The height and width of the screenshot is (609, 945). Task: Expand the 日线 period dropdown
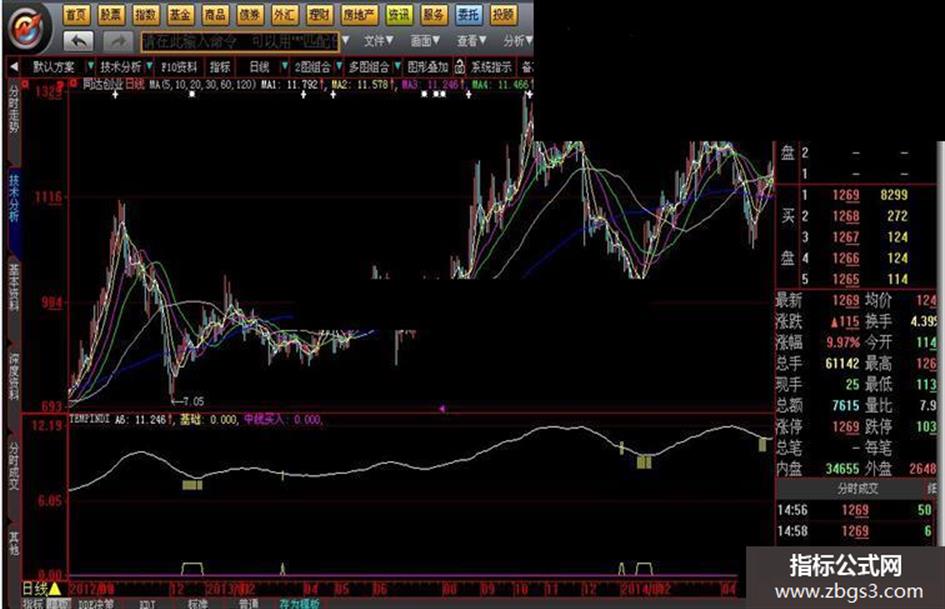284,66
